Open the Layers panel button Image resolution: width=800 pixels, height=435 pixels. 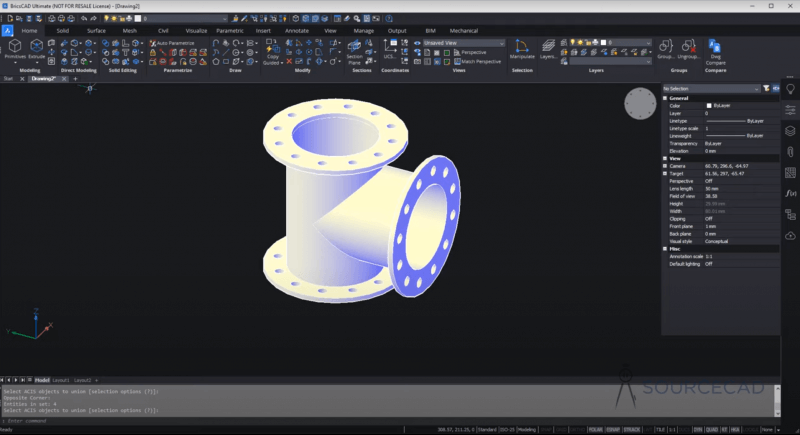click(548, 49)
